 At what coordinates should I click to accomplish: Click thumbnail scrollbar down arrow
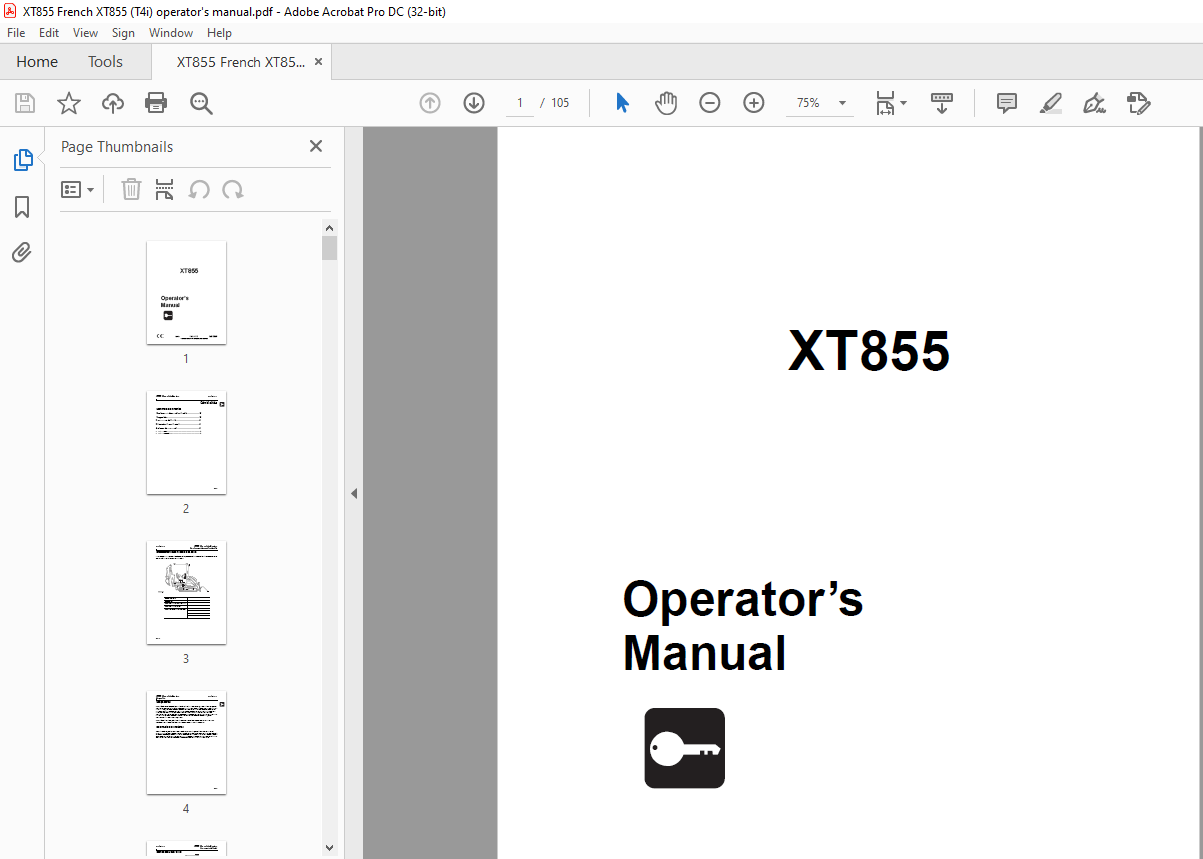click(x=330, y=847)
